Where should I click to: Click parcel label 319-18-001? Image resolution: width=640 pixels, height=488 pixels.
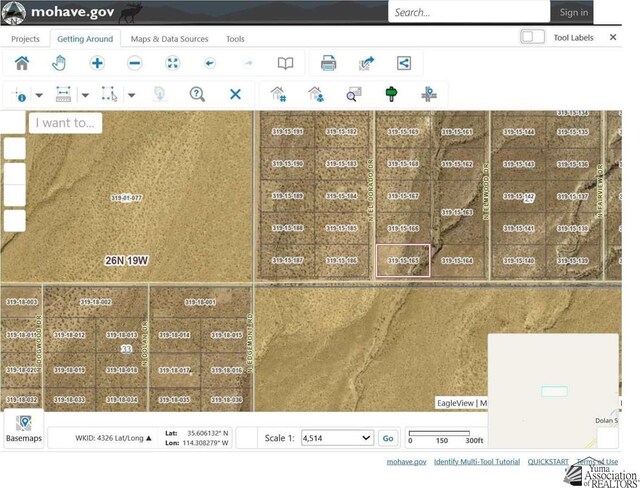point(200,302)
